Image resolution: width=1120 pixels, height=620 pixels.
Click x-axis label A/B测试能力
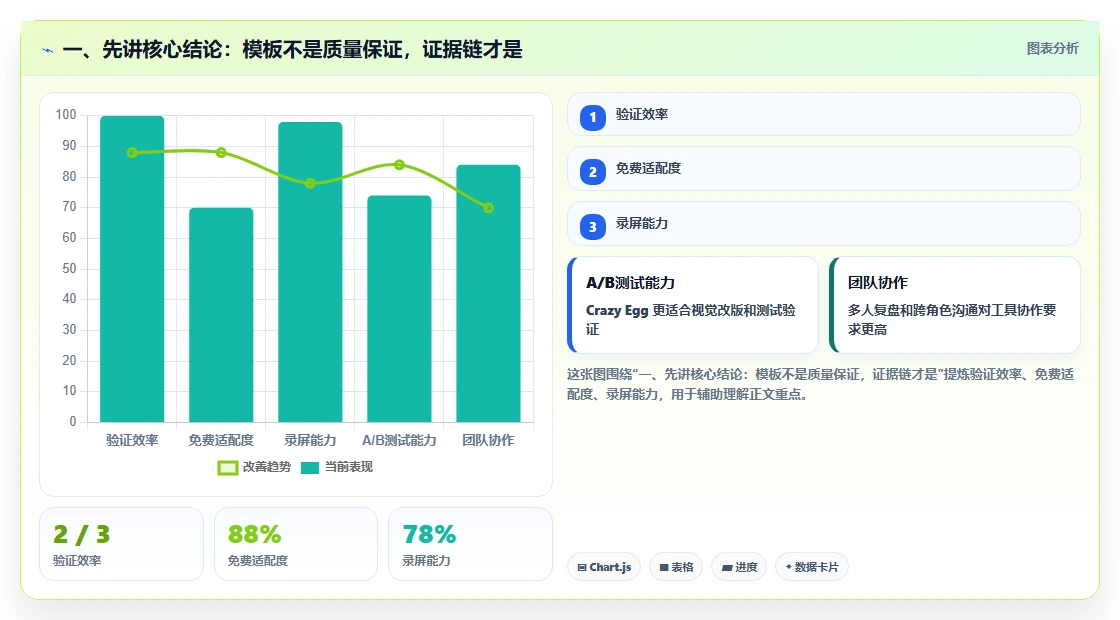[399, 440]
